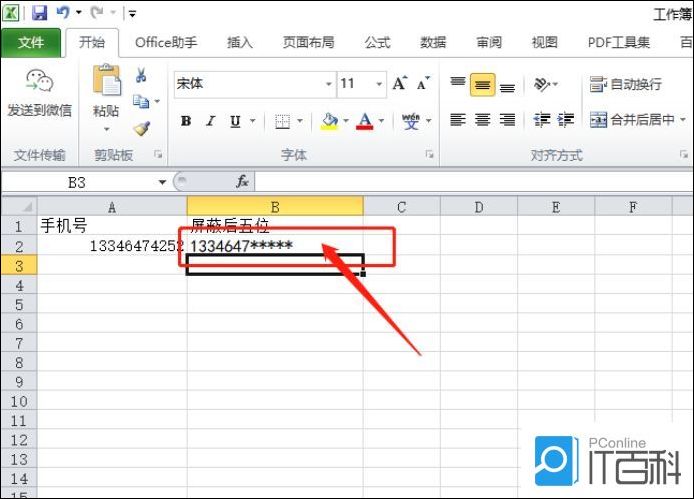The height and width of the screenshot is (499, 694).
Task: Click the 粘贴 paste clipboard icon
Action: click(x=106, y=80)
